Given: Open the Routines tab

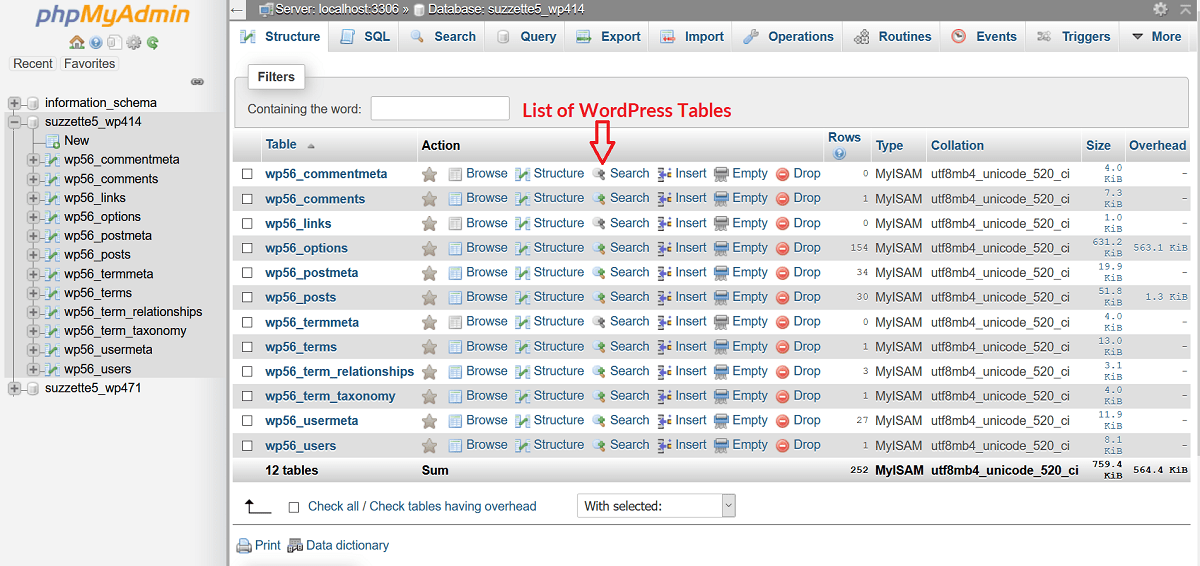Looking at the screenshot, I should click(891, 36).
